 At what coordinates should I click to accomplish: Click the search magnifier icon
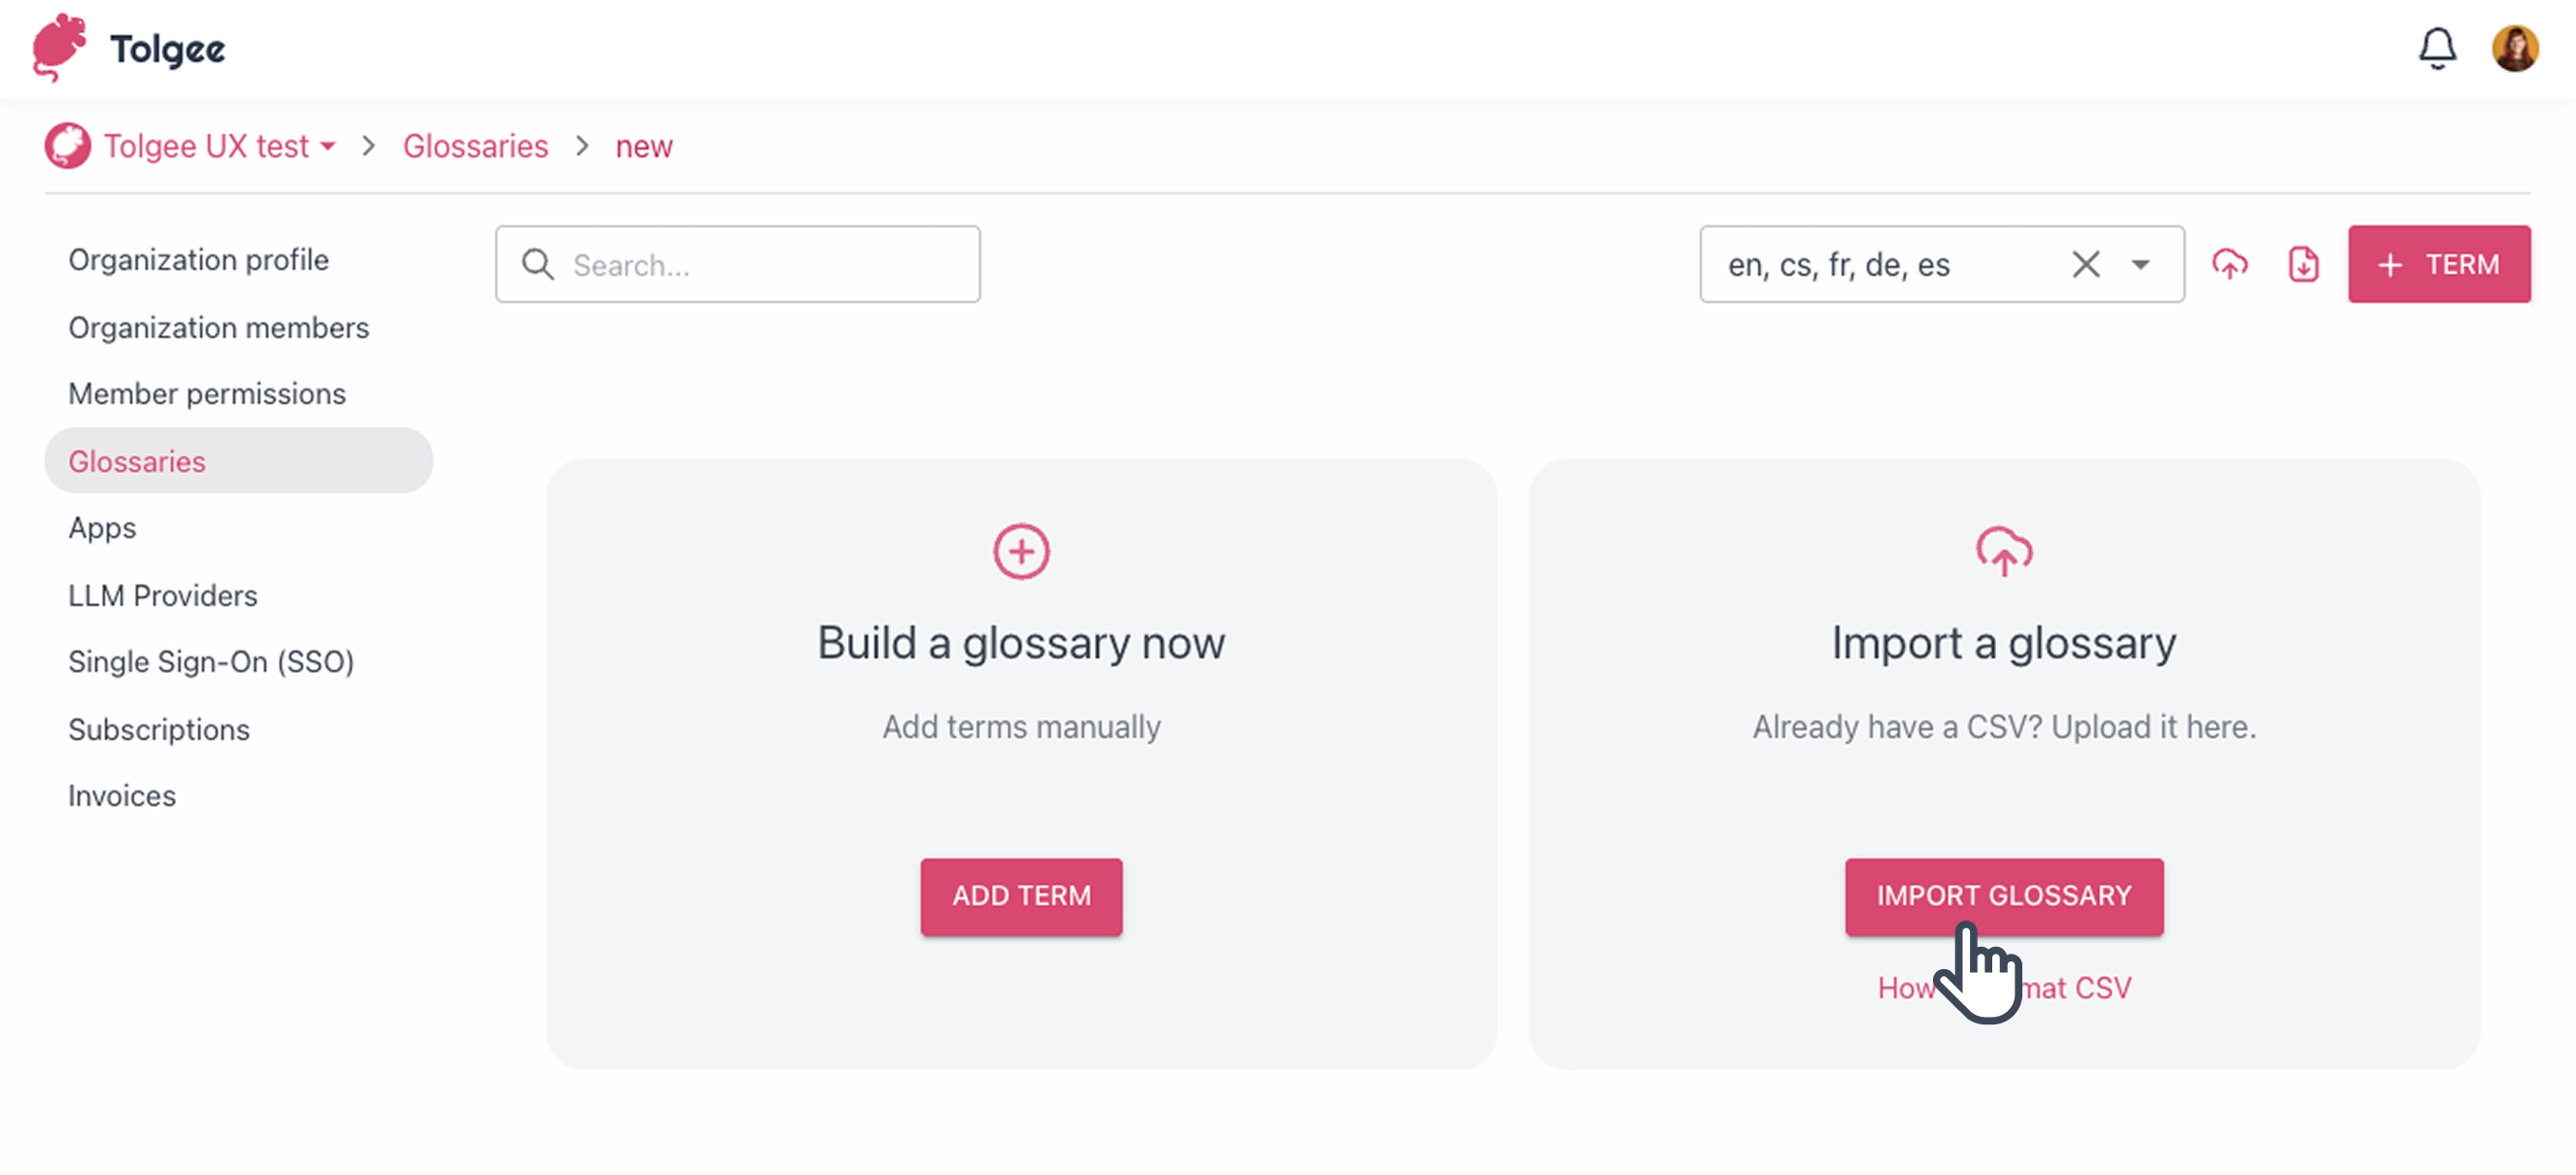tap(537, 264)
